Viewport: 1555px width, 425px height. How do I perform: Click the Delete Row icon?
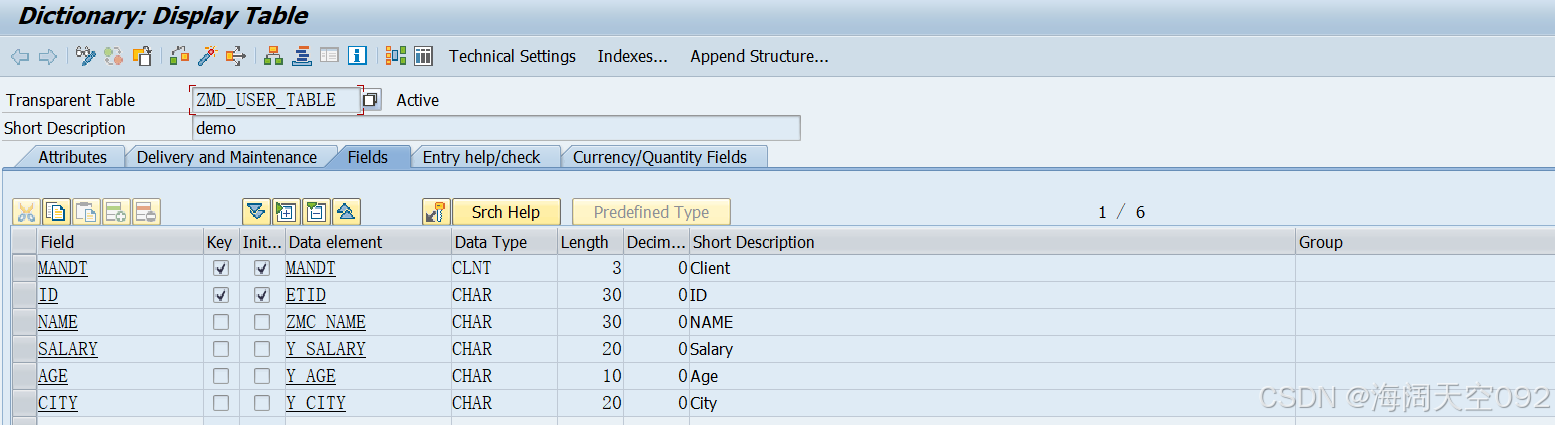tap(146, 212)
